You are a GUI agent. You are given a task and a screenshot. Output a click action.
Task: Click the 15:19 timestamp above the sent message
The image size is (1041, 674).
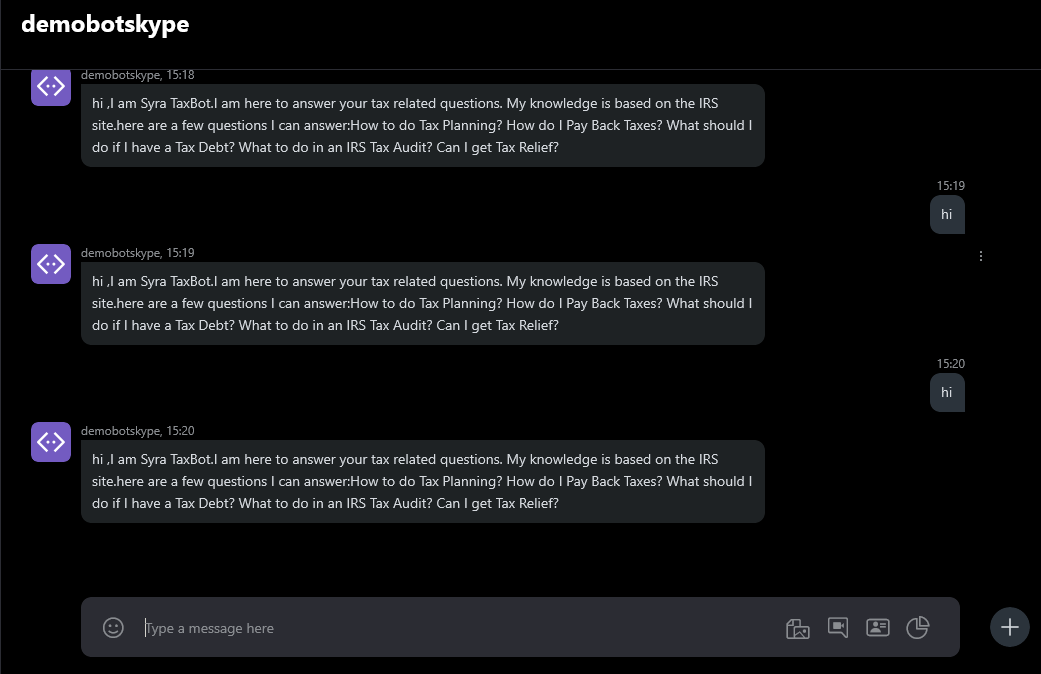pyautogui.click(x=950, y=186)
